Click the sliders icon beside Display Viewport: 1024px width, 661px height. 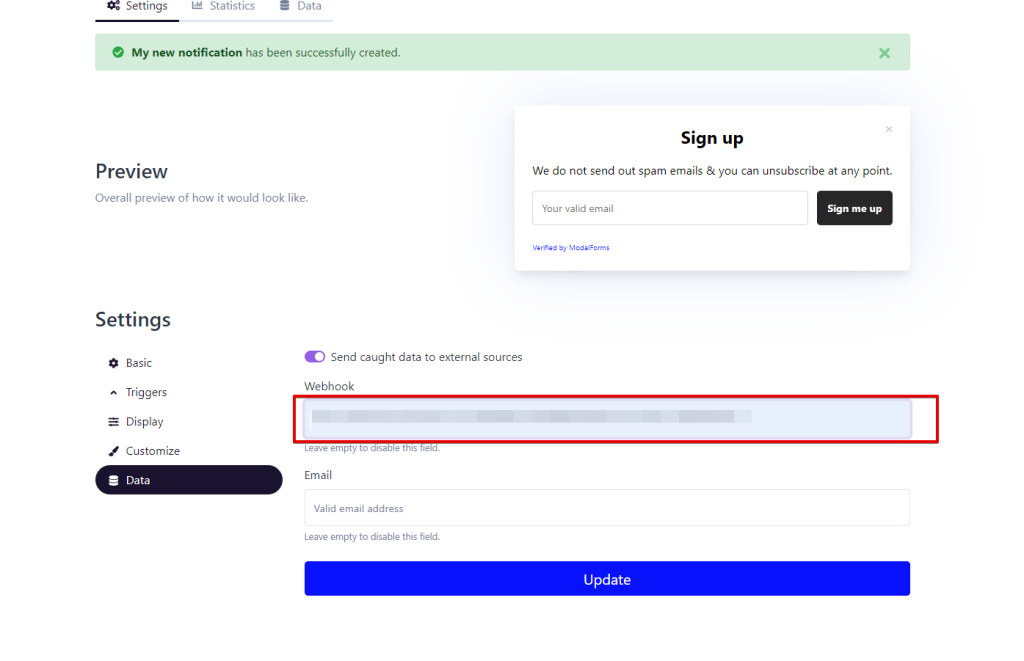[114, 422]
